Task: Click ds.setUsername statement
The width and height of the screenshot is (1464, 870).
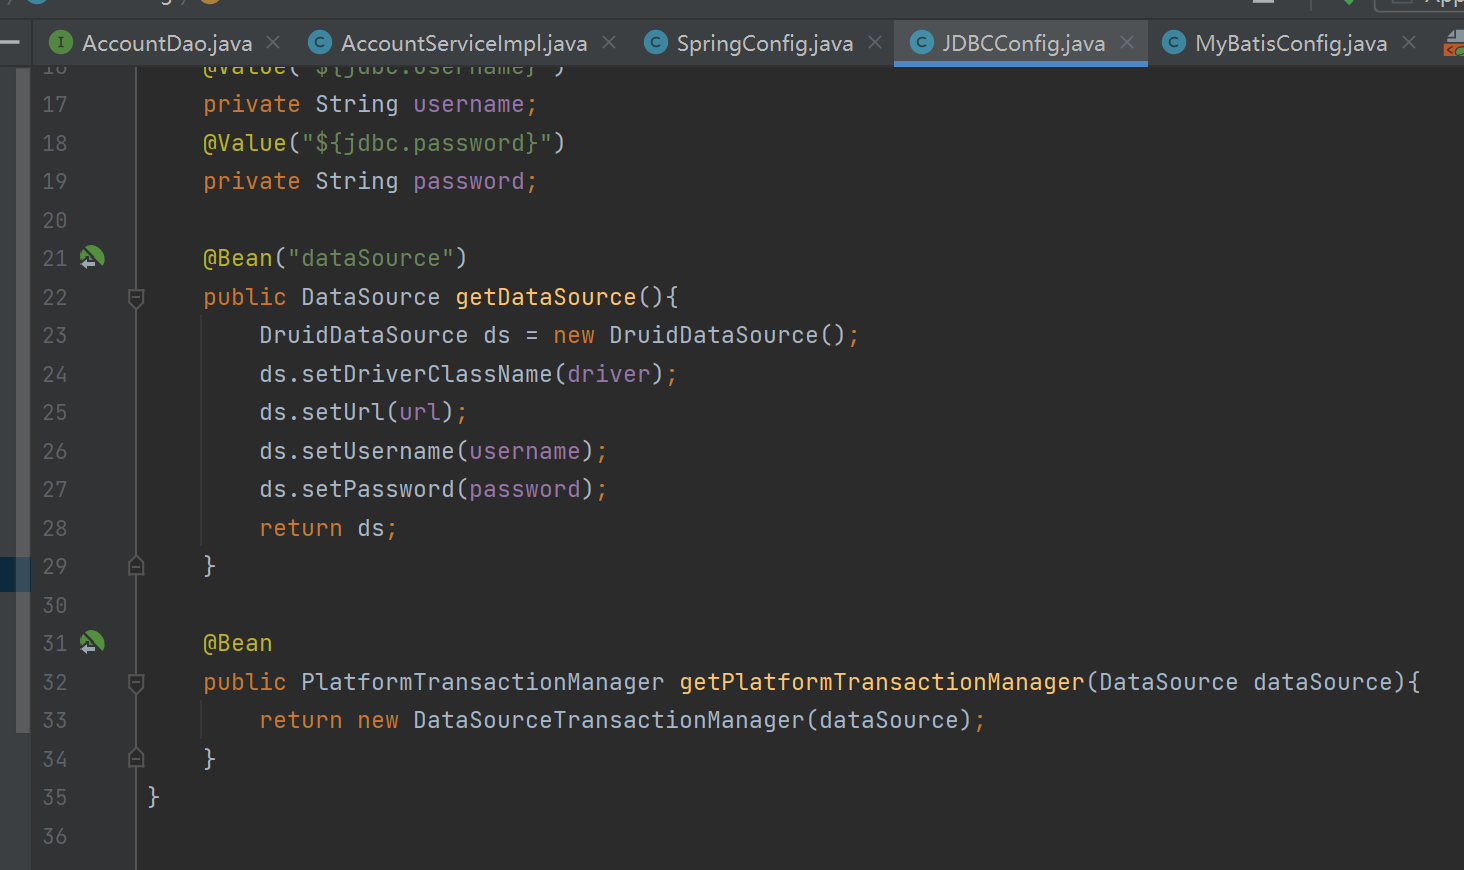Action: [x=433, y=451]
